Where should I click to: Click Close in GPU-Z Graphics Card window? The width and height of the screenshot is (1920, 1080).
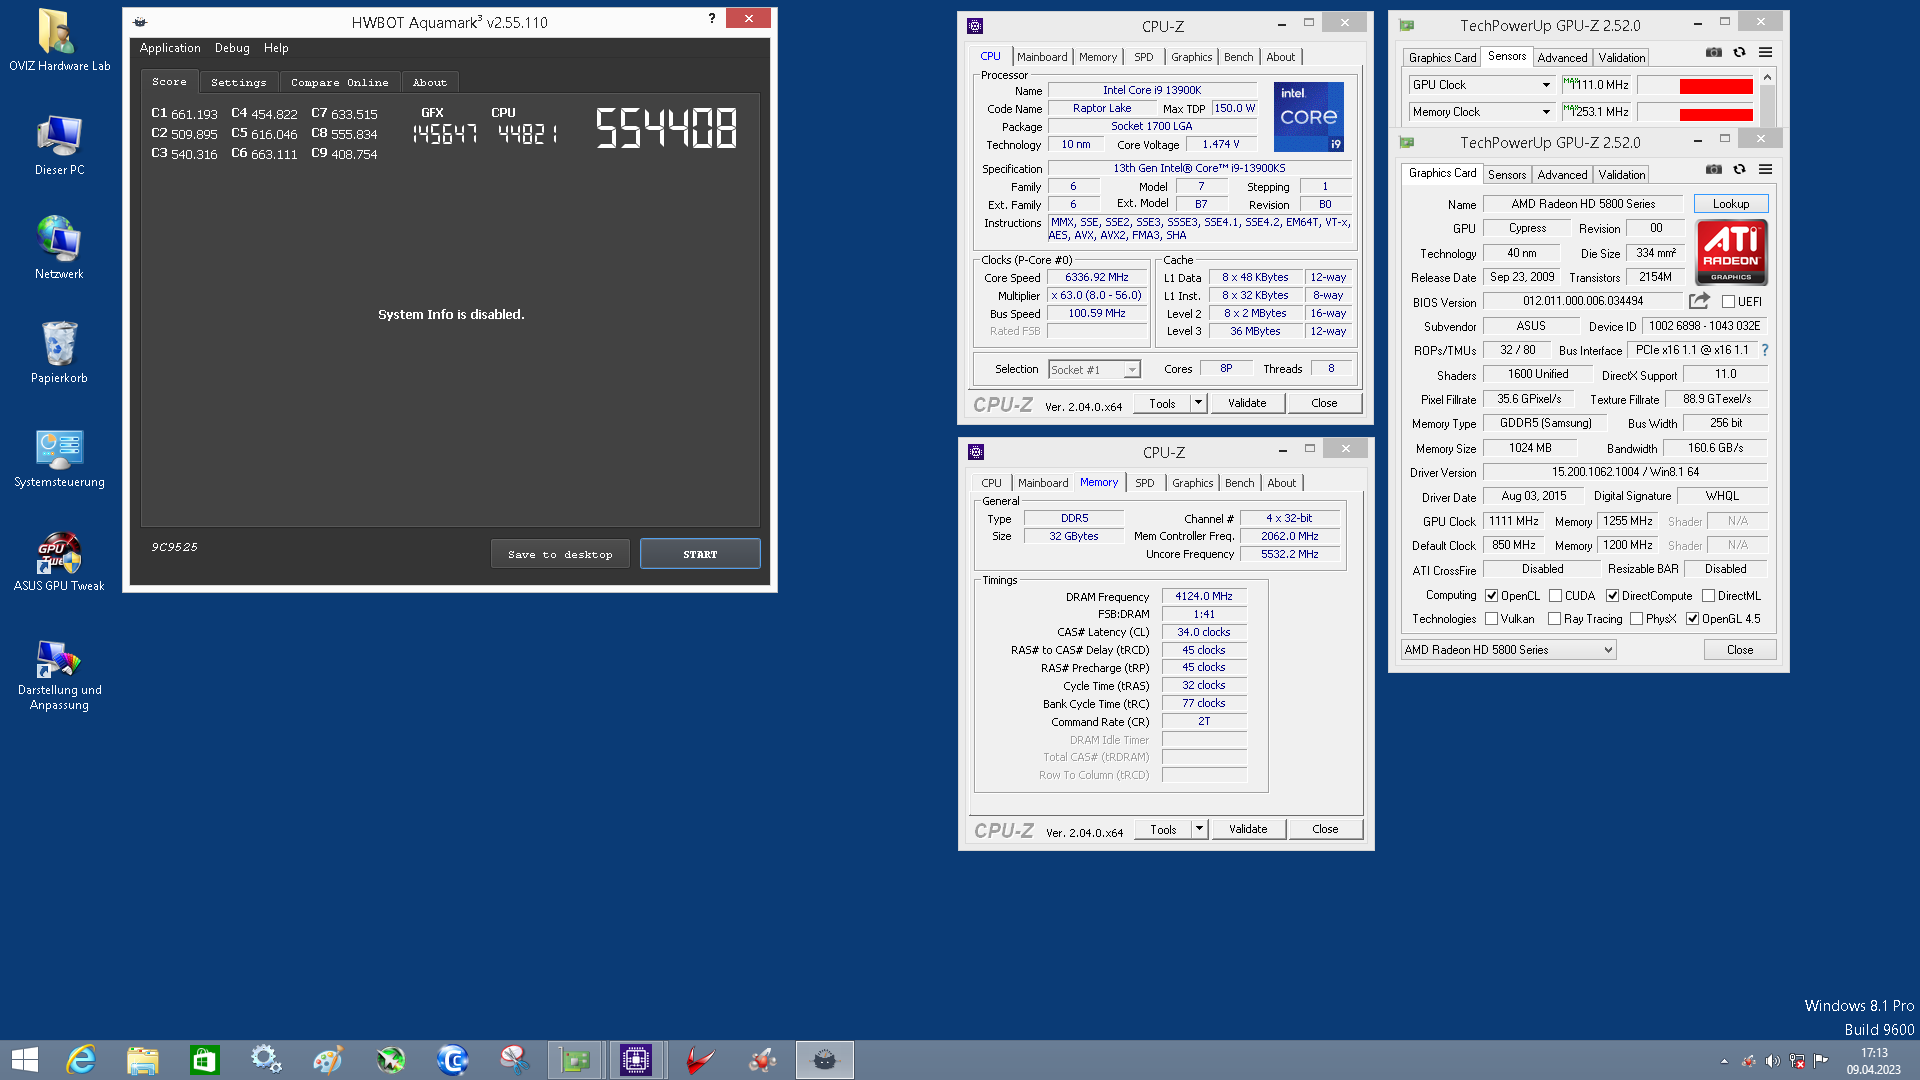pos(1740,649)
